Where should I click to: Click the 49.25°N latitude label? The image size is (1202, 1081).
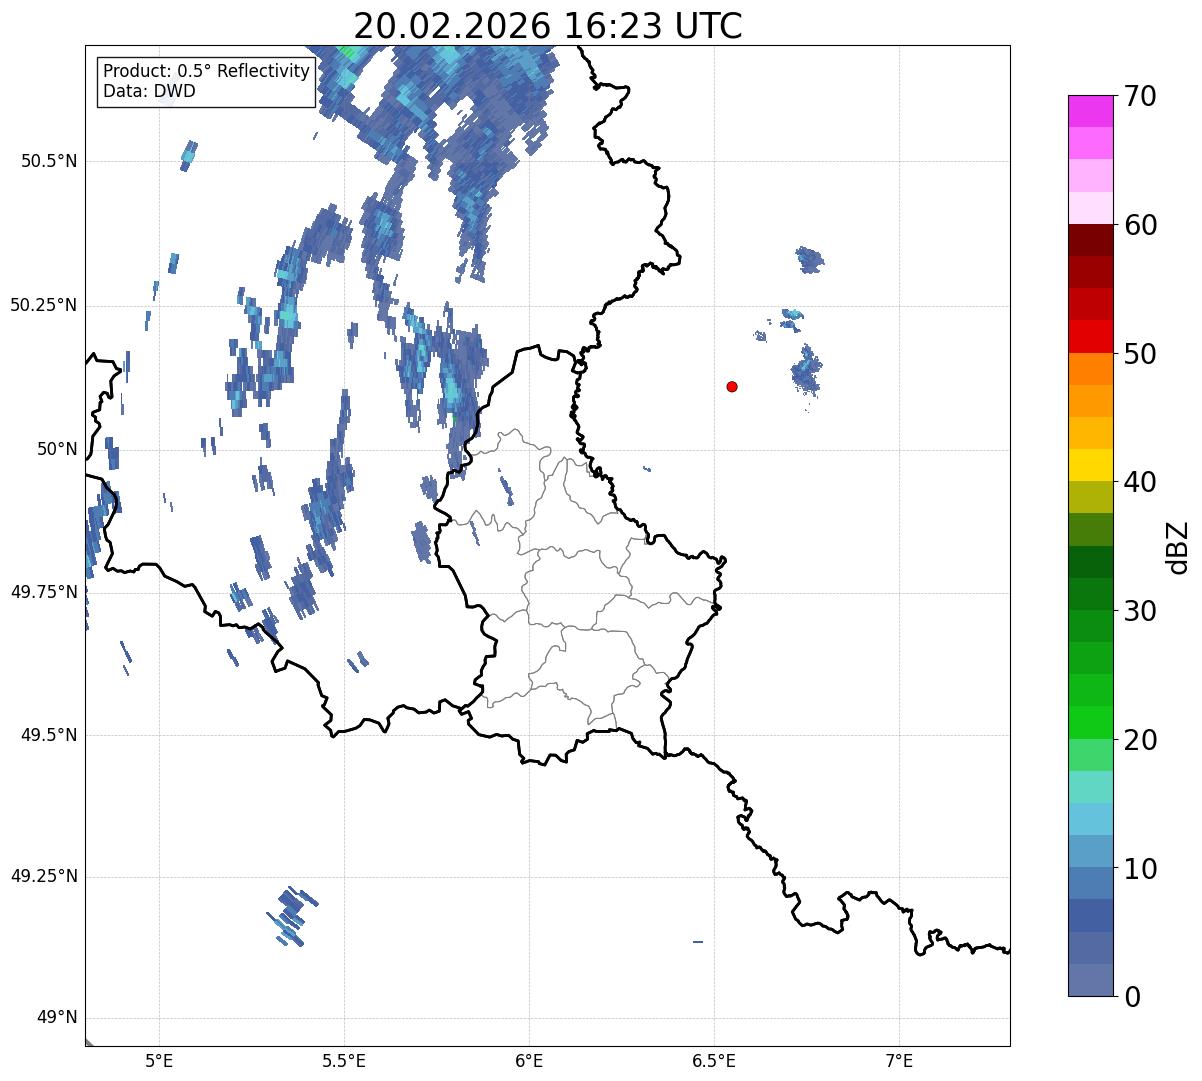click(44, 877)
